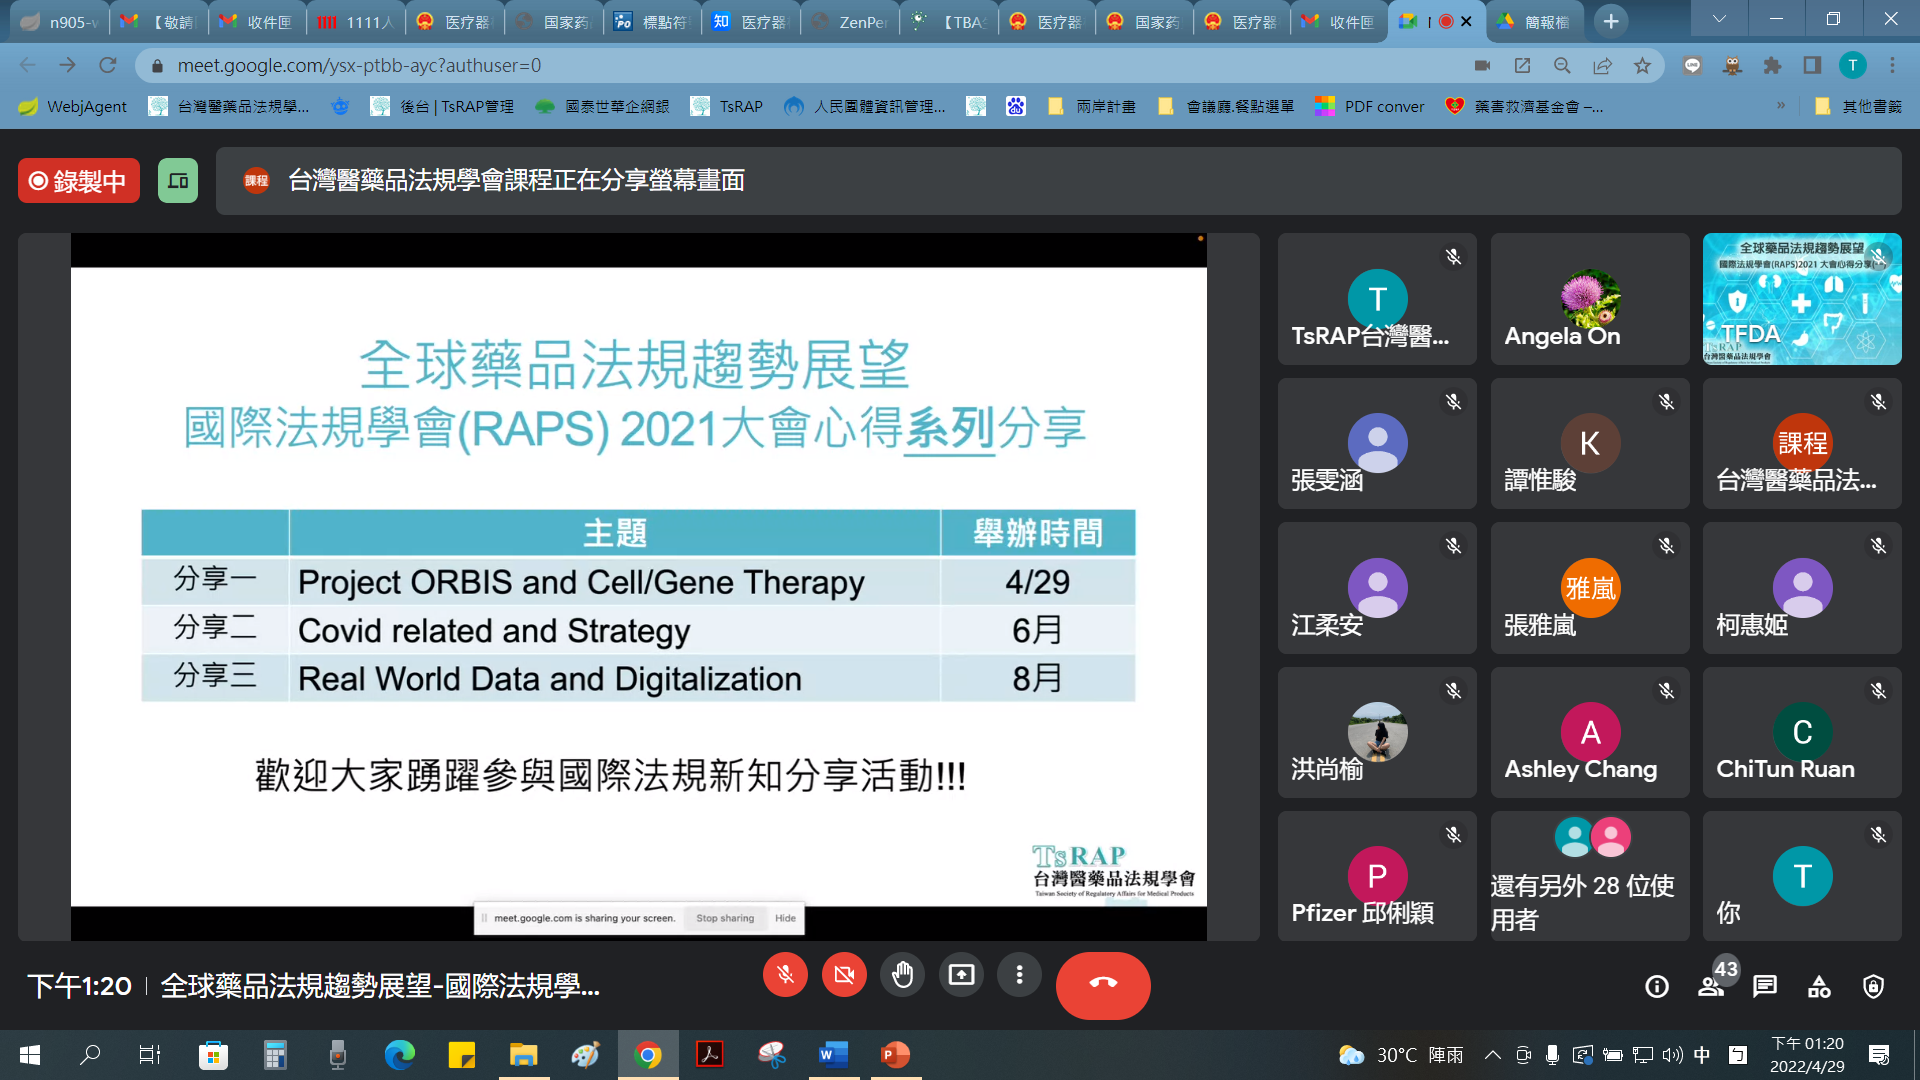Open the TsRAP bookmark

click(727, 106)
